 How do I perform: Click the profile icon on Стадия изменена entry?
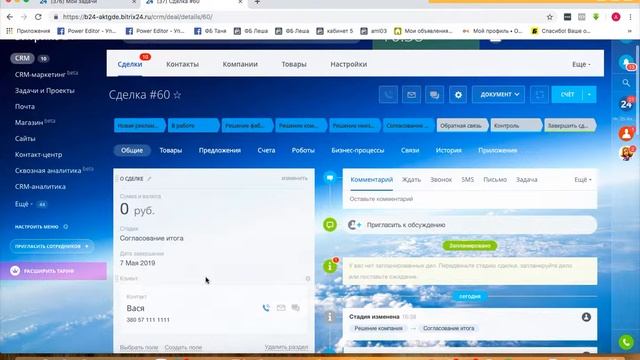click(586, 317)
